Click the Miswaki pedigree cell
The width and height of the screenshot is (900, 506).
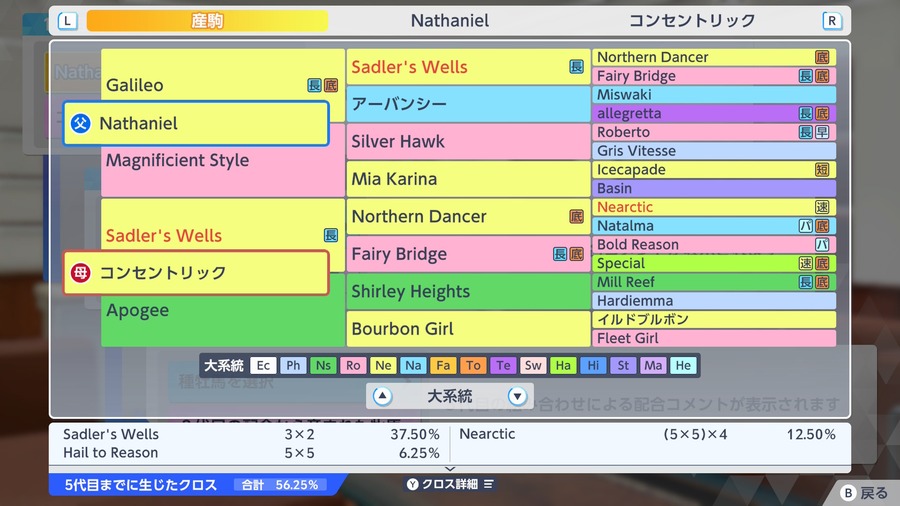tap(713, 95)
